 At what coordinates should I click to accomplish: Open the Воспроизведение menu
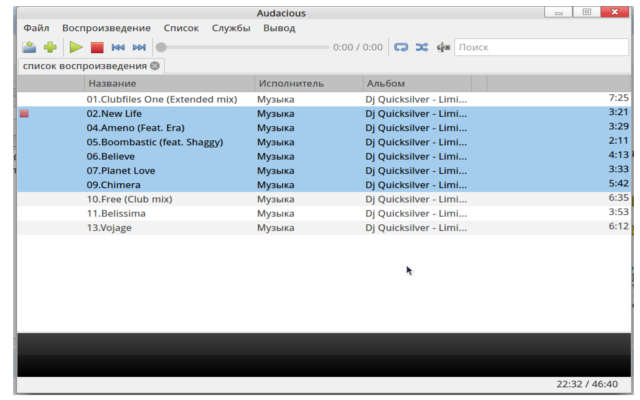click(x=106, y=28)
